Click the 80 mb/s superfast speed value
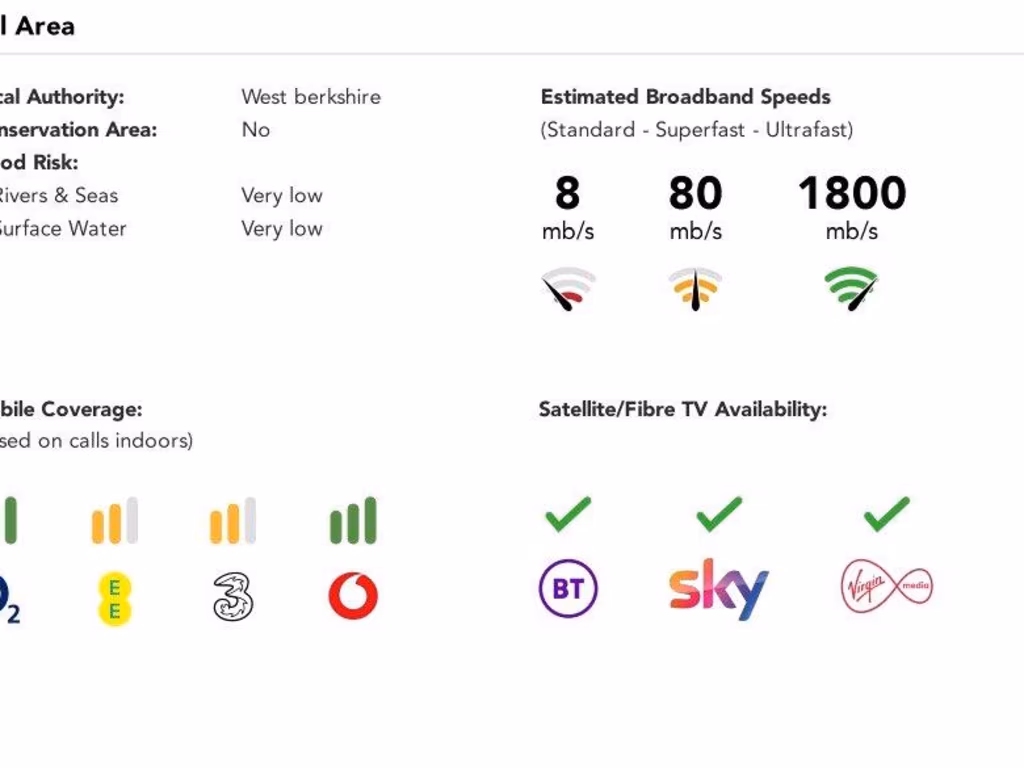 [x=695, y=194]
